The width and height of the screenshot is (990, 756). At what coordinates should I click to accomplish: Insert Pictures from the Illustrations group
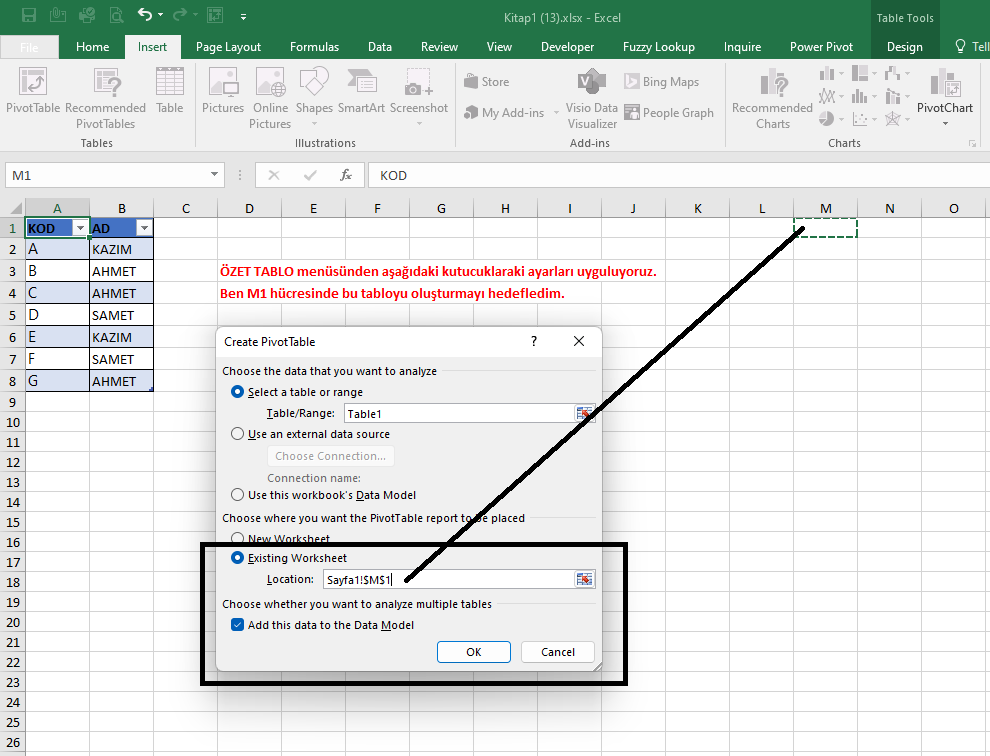[x=223, y=92]
